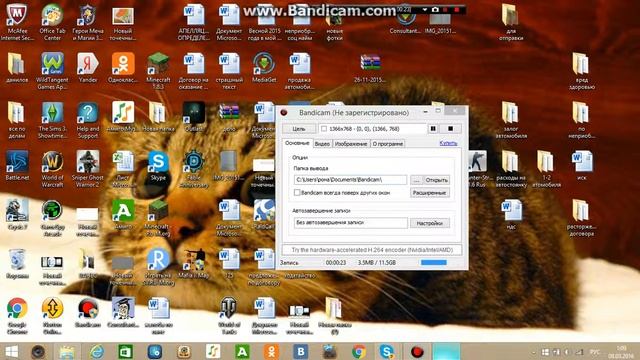Viewport: 640px width, 360px height.
Task: Launch World of Warcraft desktop shortcut
Action: (52, 169)
